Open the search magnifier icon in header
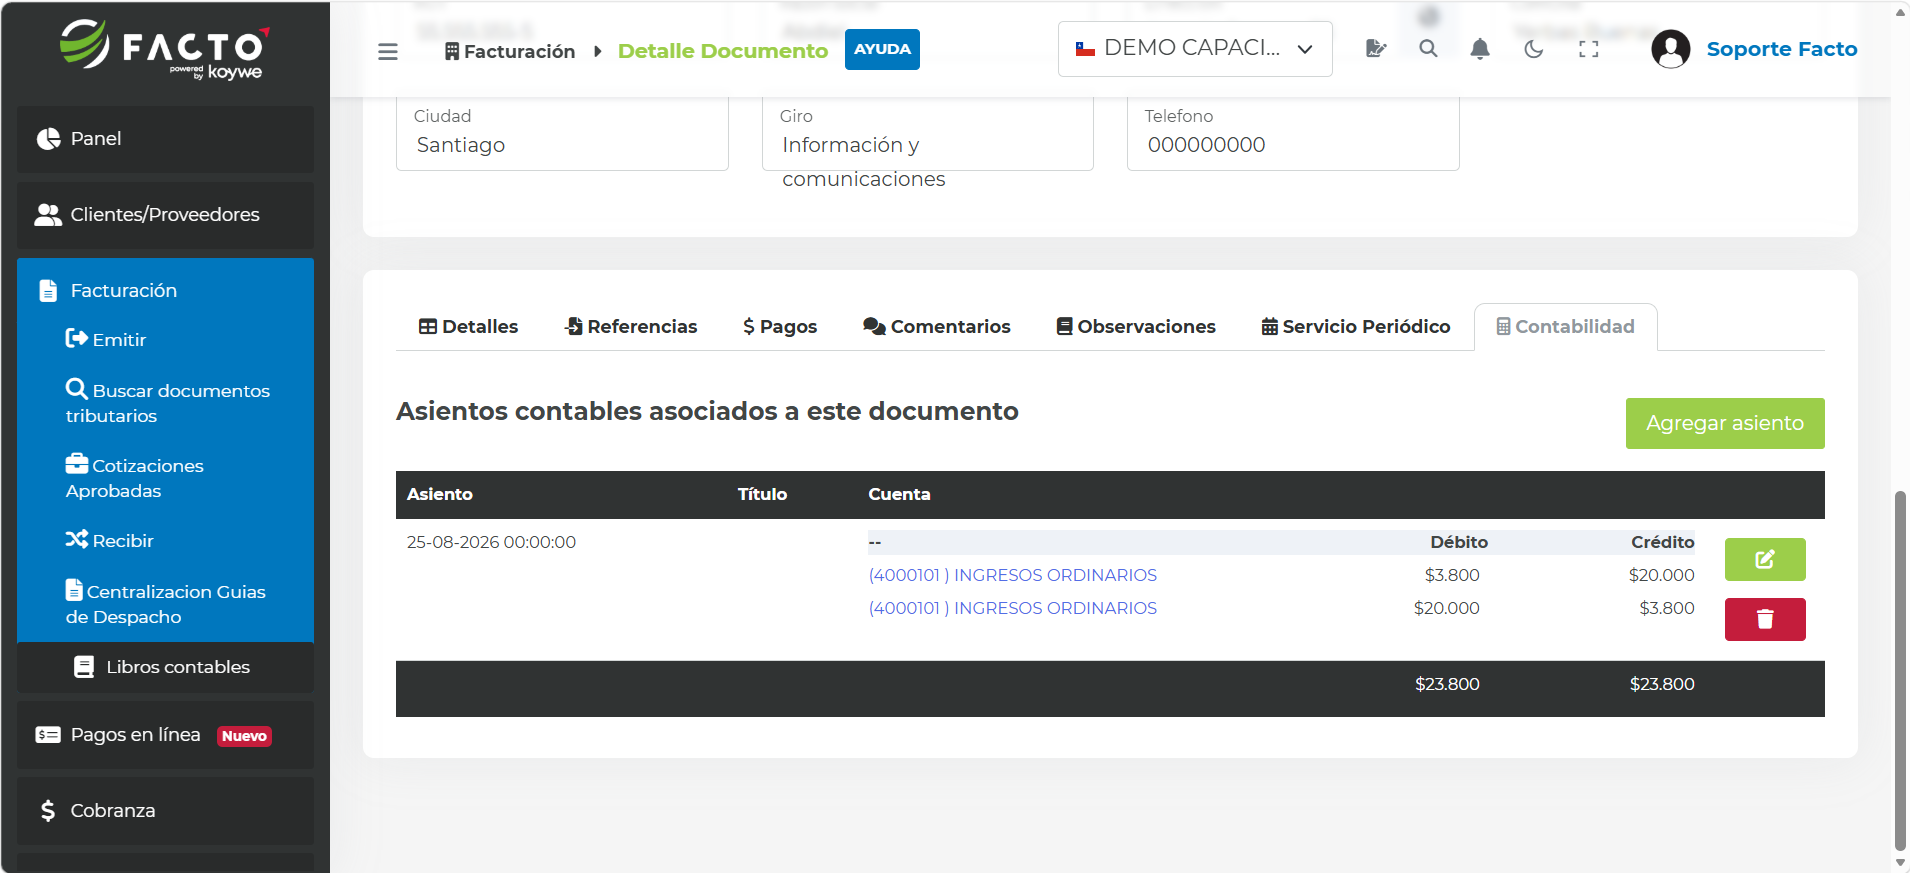This screenshot has height=873, width=1910. 1428,49
